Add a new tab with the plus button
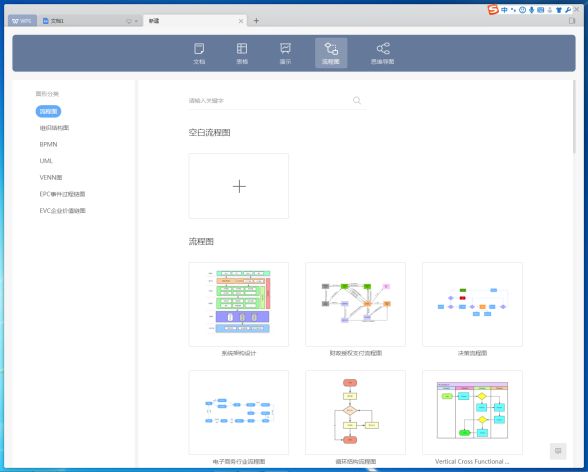Image resolution: width=588 pixels, height=472 pixels. [x=256, y=21]
